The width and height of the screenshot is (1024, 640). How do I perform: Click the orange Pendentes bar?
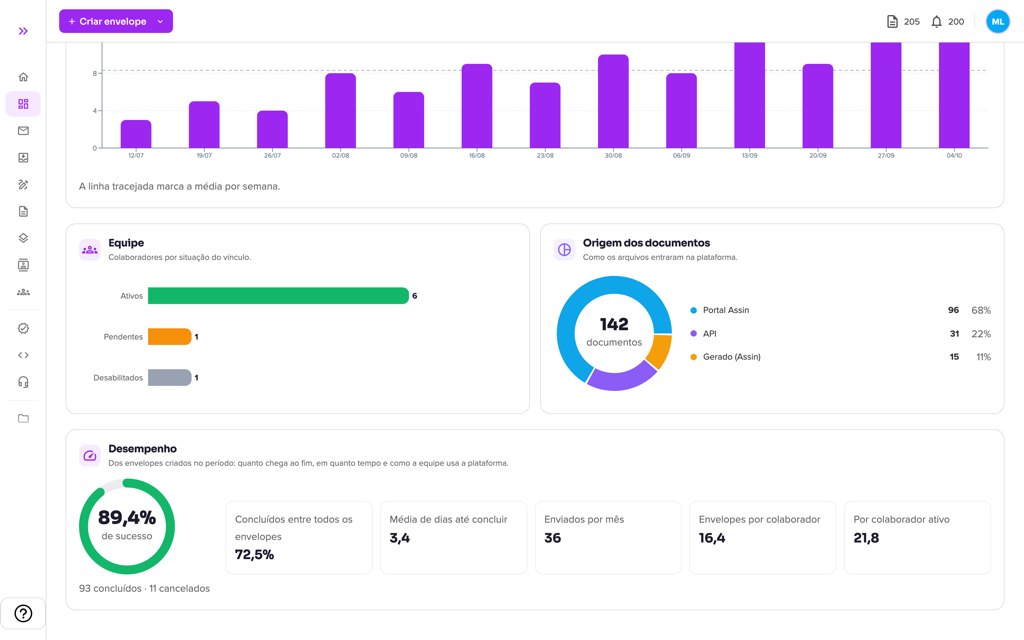point(170,336)
